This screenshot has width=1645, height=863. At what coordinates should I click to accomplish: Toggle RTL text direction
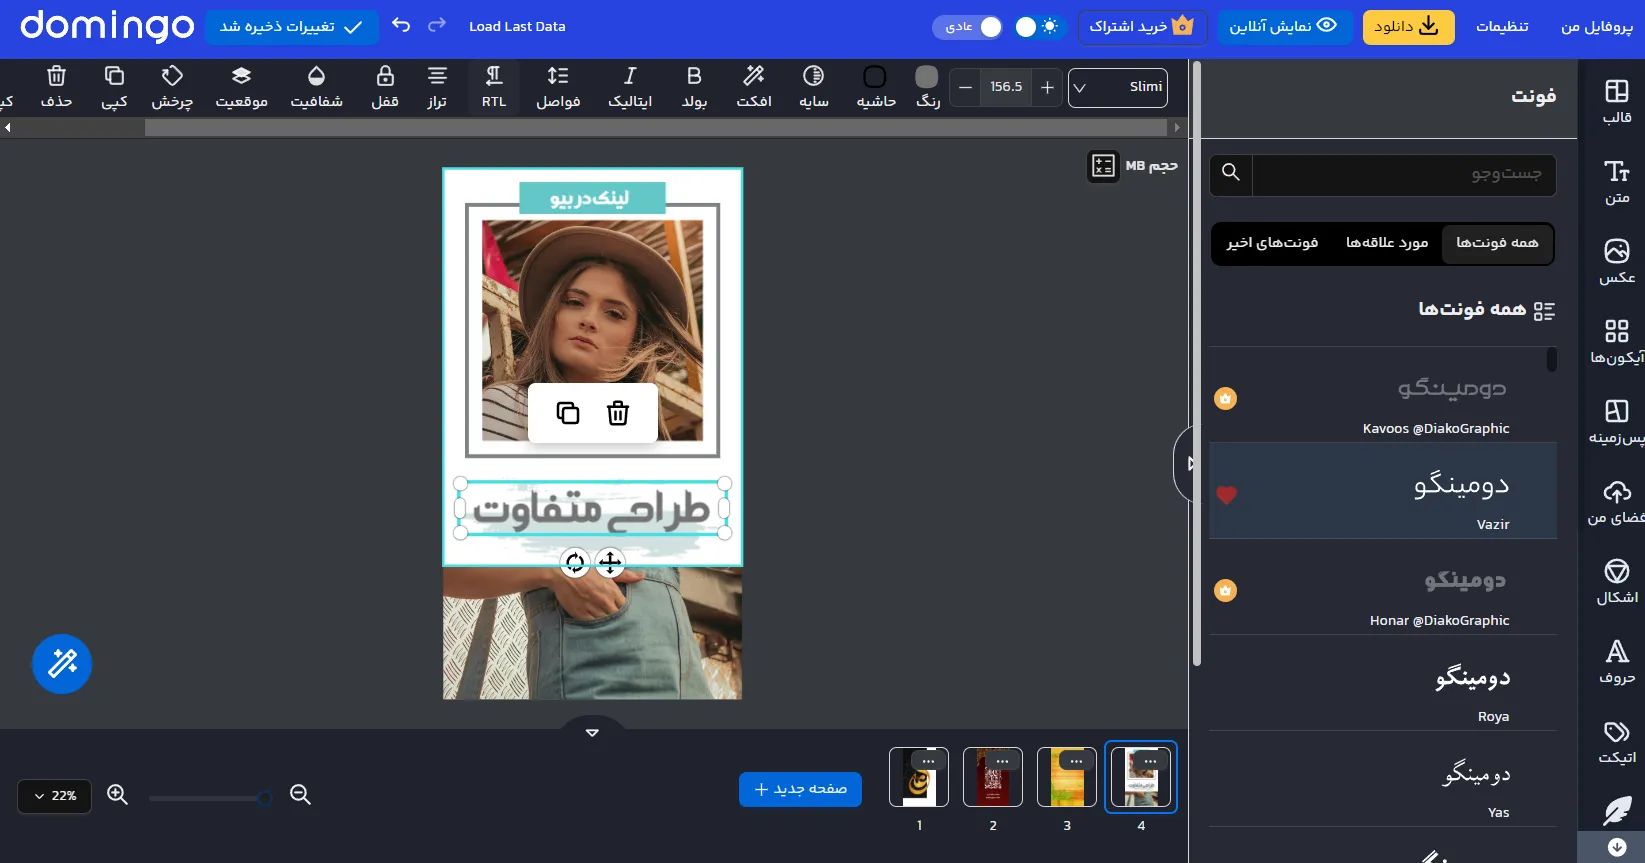pyautogui.click(x=494, y=87)
